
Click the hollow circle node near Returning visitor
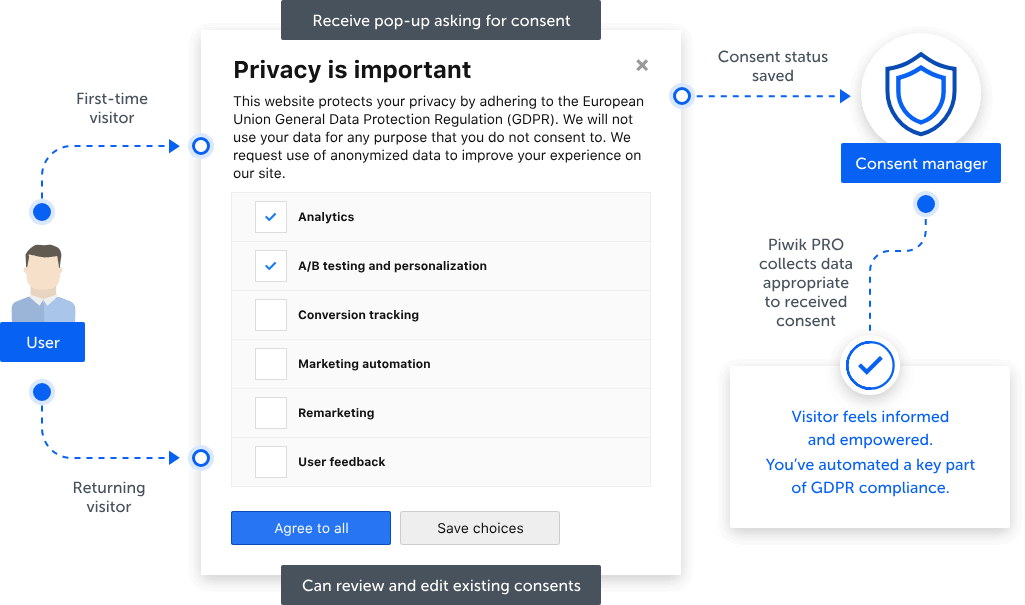pyautogui.click(x=201, y=458)
